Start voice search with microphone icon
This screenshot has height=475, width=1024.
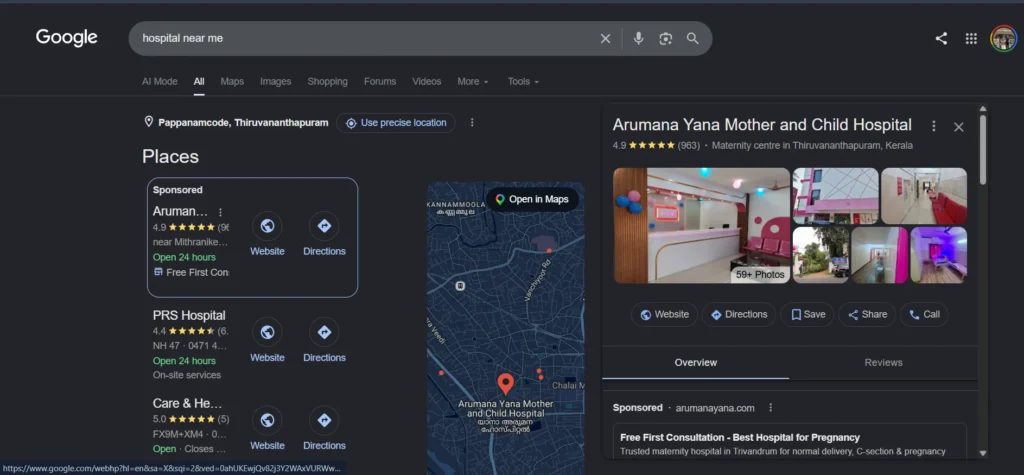[639, 39]
